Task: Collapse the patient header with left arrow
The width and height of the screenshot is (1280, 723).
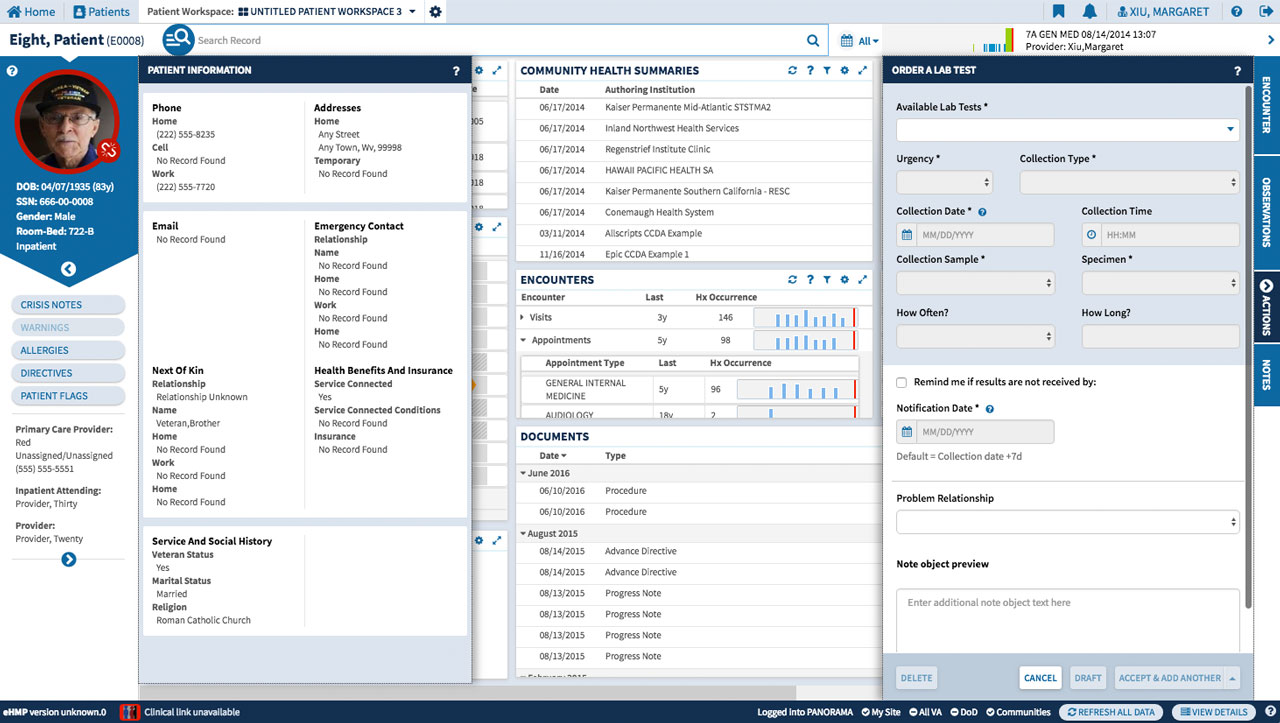Action: point(68,269)
